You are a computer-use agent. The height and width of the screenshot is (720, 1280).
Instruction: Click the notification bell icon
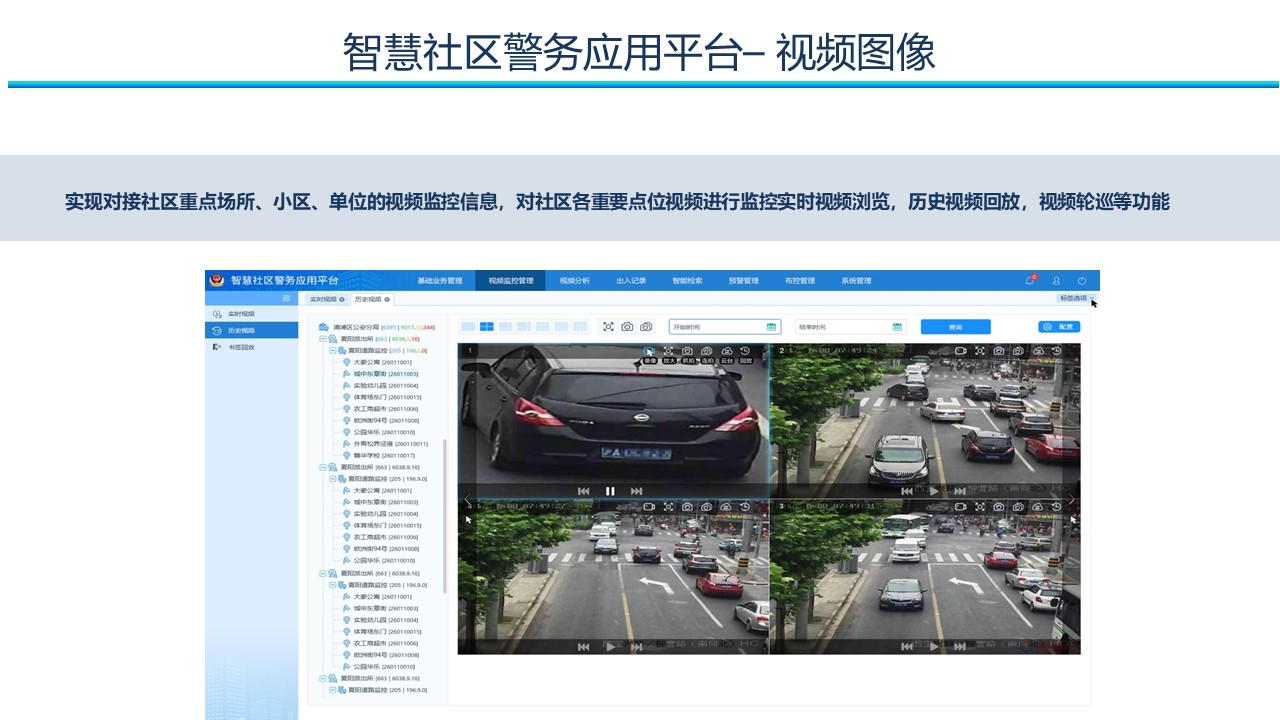1030,281
